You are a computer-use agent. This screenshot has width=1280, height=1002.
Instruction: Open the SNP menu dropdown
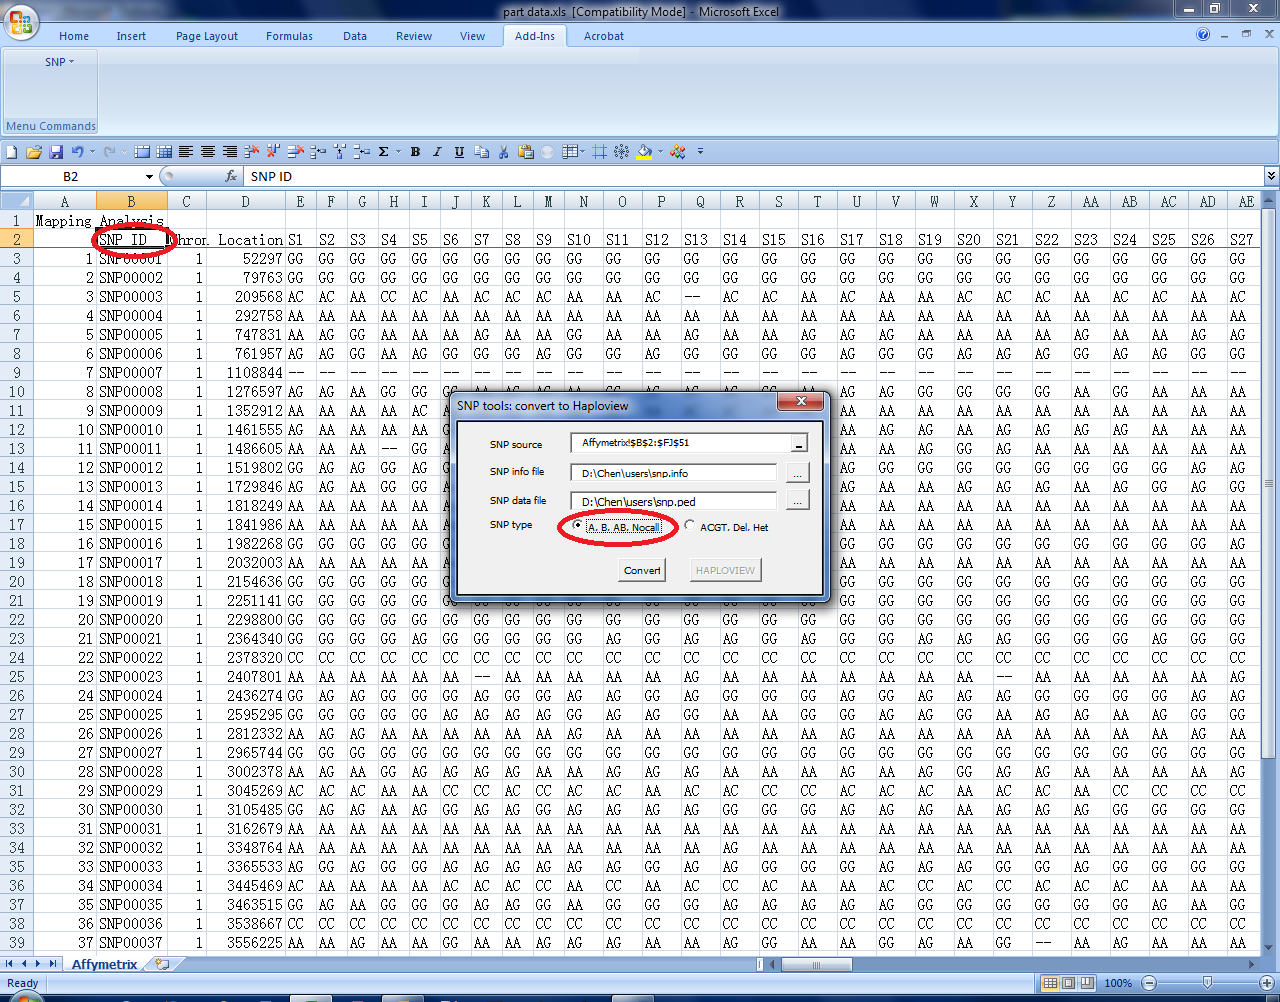tap(59, 62)
